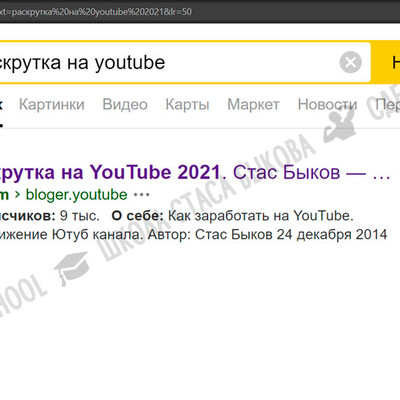Open the Новости tab
Viewport: 400px width, 400px height.
(x=327, y=104)
